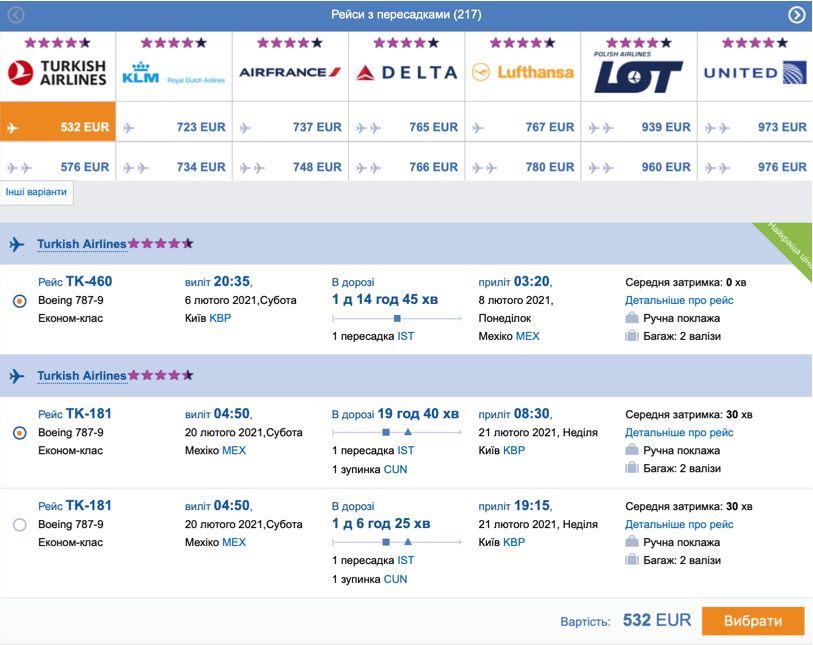813x645 pixels.
Task: Choose the Delta airline logo
Action: pyautogui.click(x=406, y=73)
